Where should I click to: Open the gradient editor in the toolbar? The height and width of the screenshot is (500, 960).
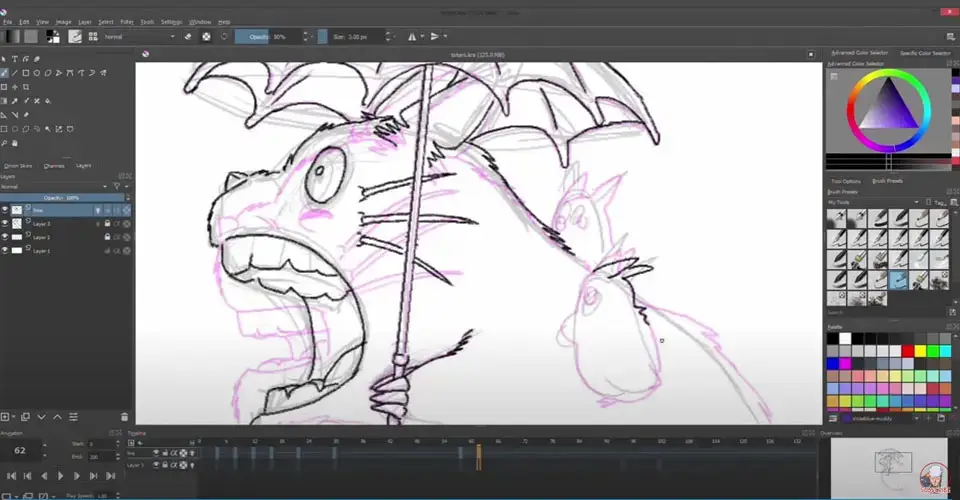(x=12, y=37)
